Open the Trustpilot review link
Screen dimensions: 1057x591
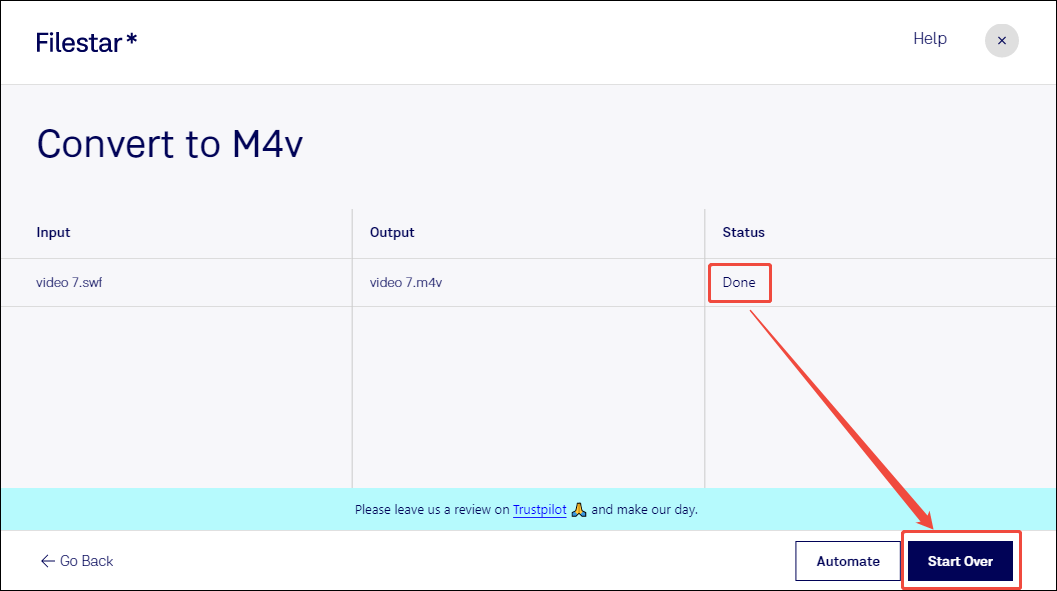[539, 510]
